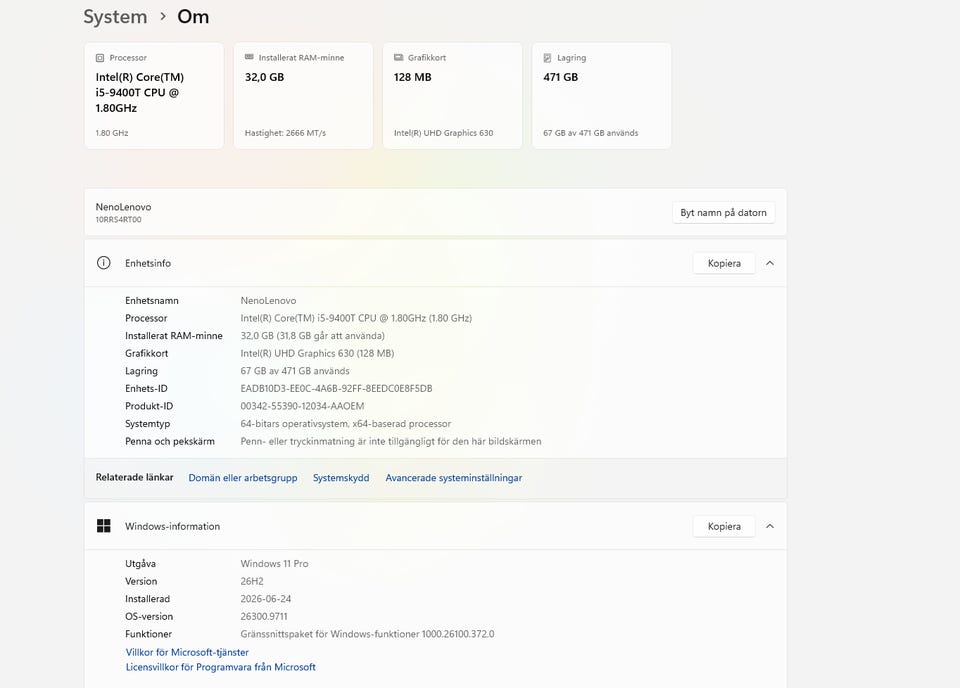Click Hastighet: 2666 MT/s in the RAM card
This screenshot has height=688, width=960.
tap(285, 133)
